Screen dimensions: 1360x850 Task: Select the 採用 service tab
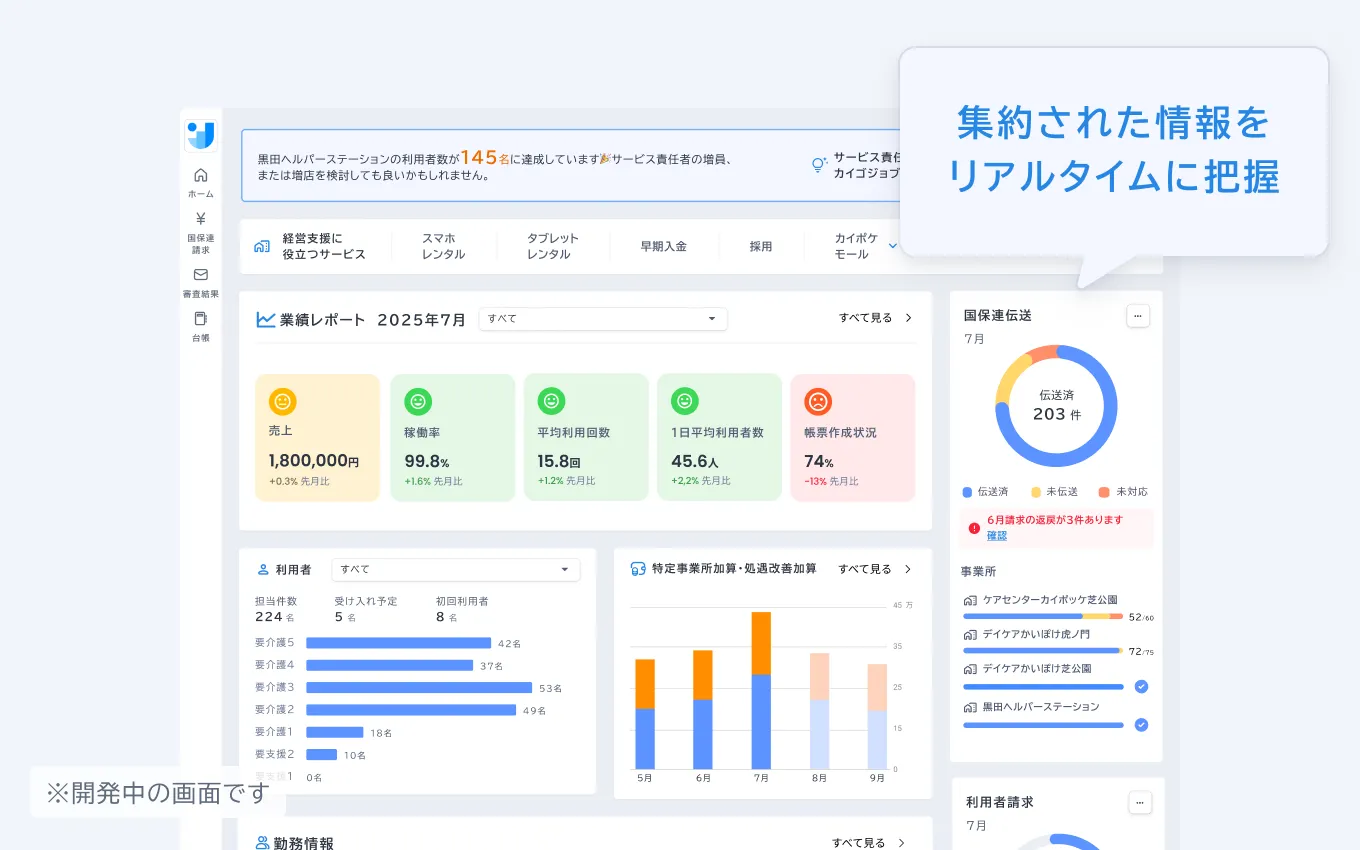(x=761, y=246)
